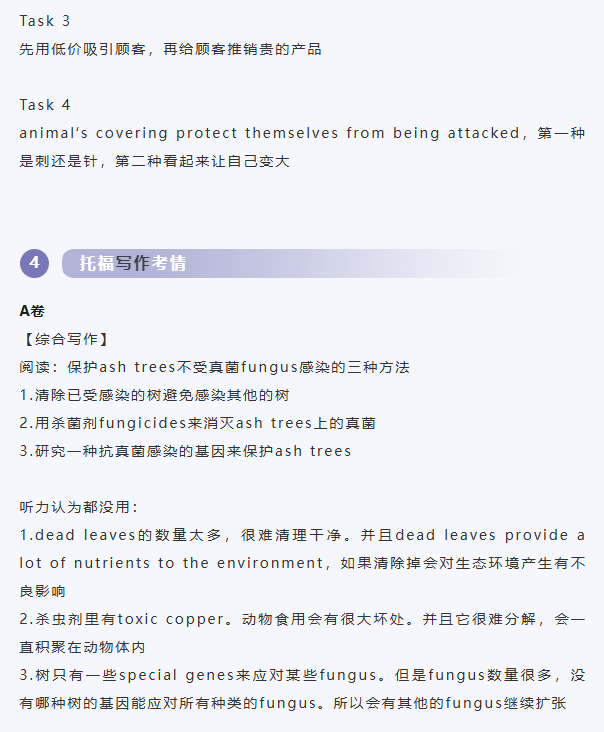Image resolution: width=604 pixels, height=732 pixels.
Task: Click the line 直积聚在动物体内
Action: [83, 647]
